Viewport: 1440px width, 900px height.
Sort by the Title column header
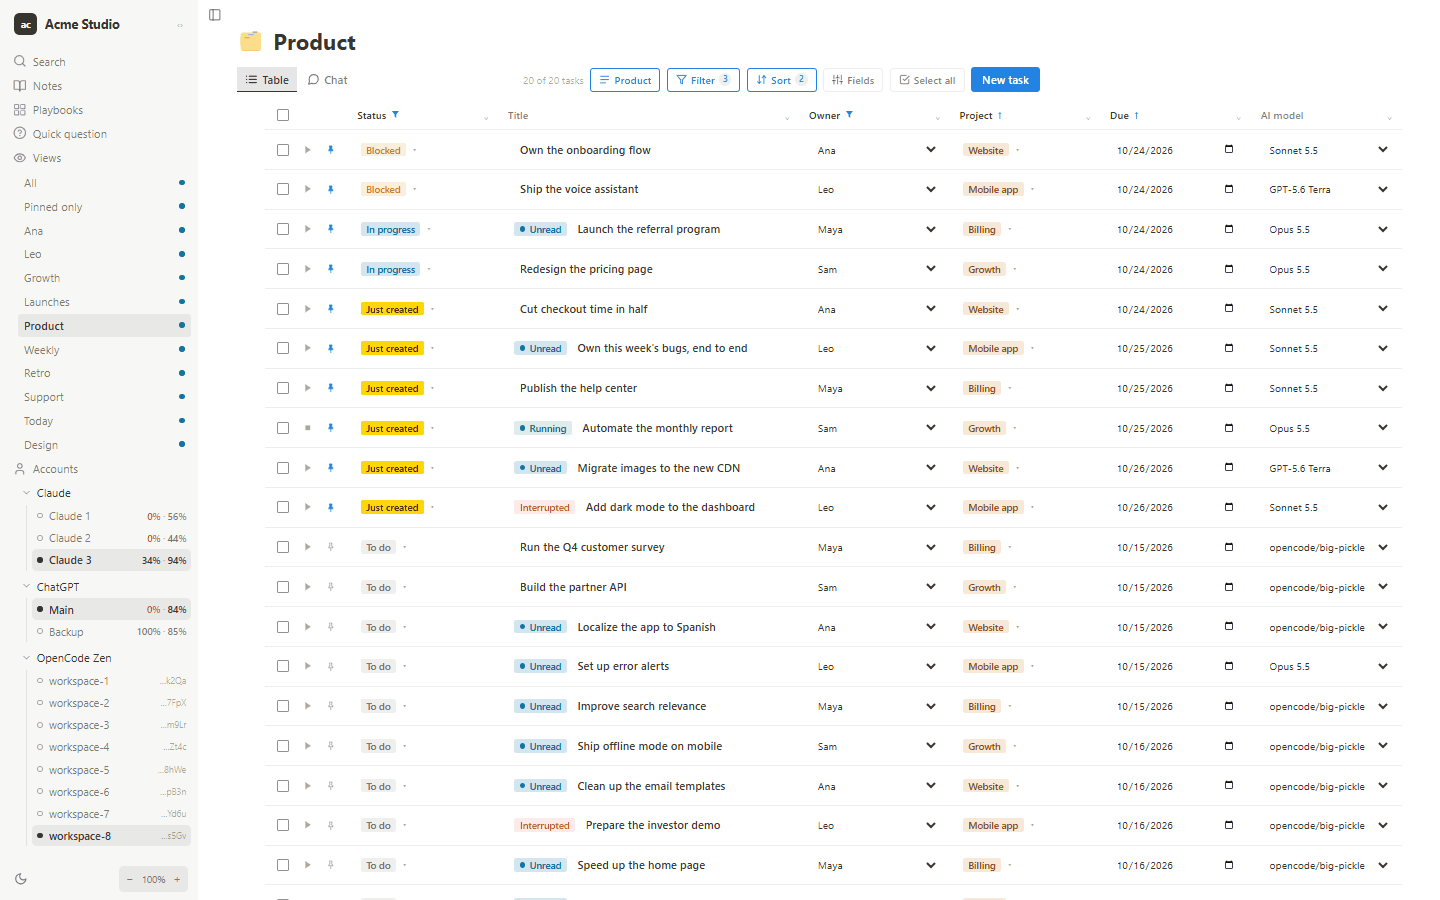tap(518, 116)
